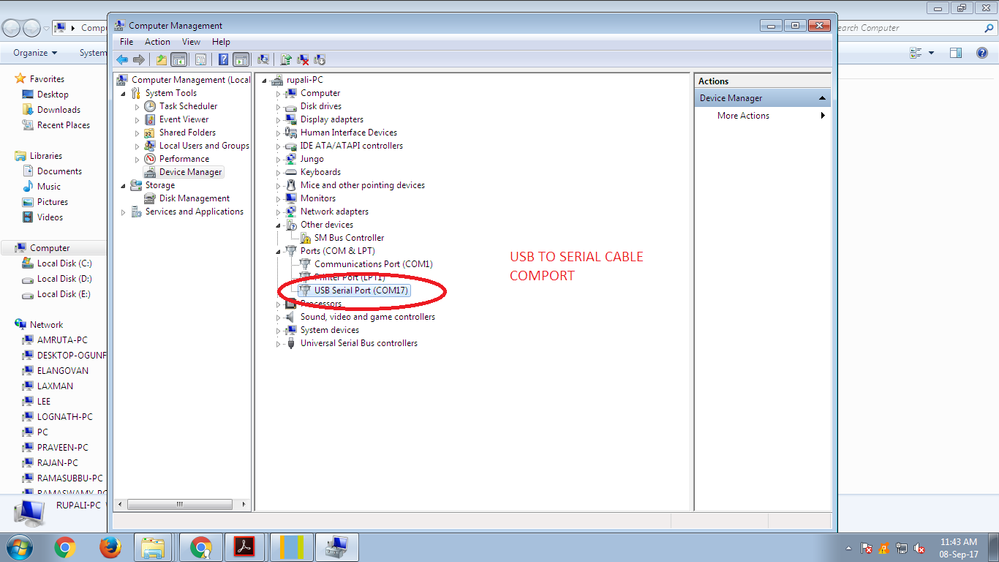Select Performance node in System Tools
This screenshot has width=999, height=562.
[183, 159]
